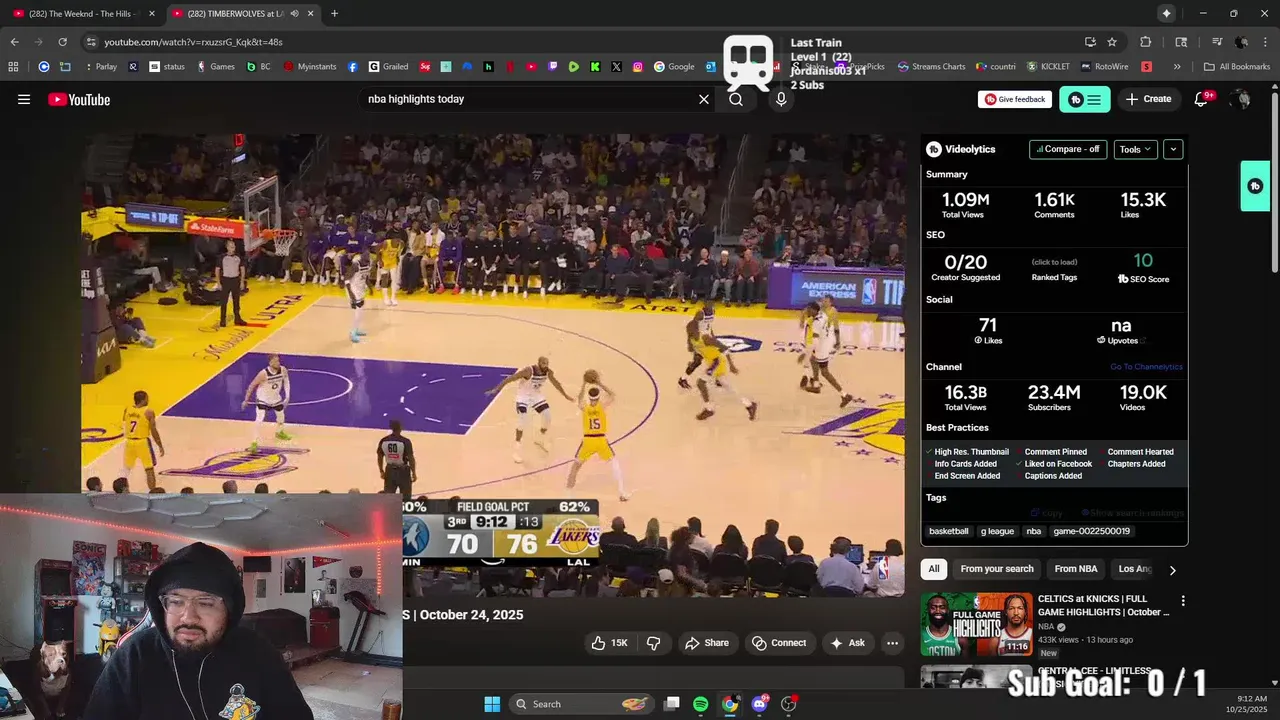Open Discord from the taskbar
The image size is (1280, 720).
759,704
